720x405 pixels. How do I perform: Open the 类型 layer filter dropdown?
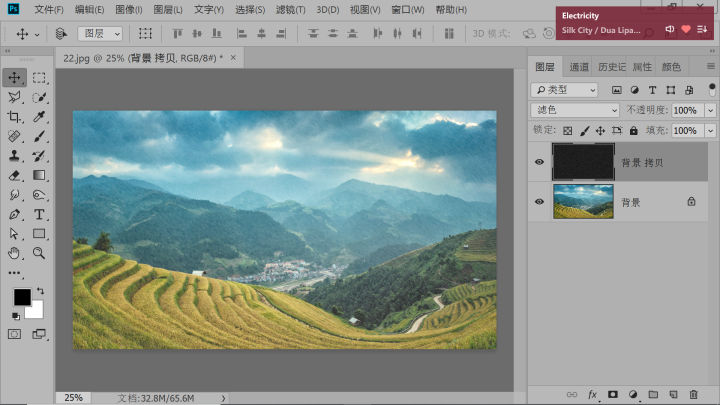564,90
